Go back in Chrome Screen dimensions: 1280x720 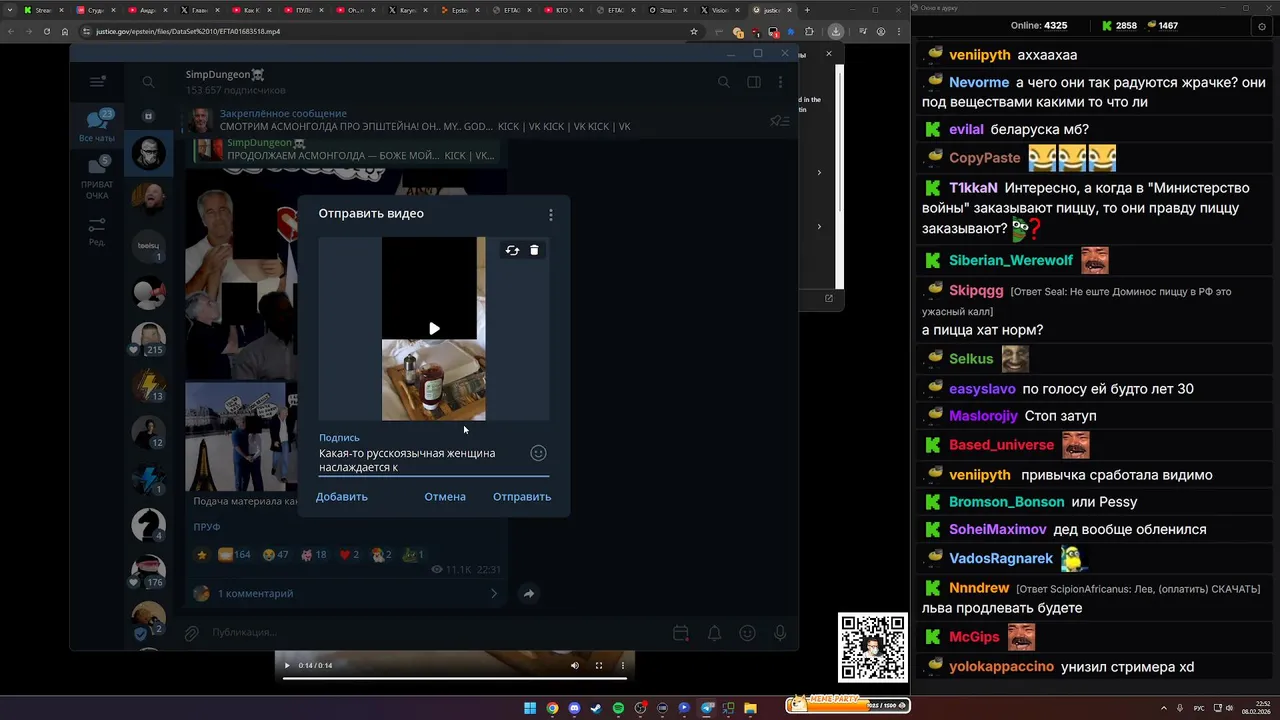pyautogui.click(x=11, y=31)
